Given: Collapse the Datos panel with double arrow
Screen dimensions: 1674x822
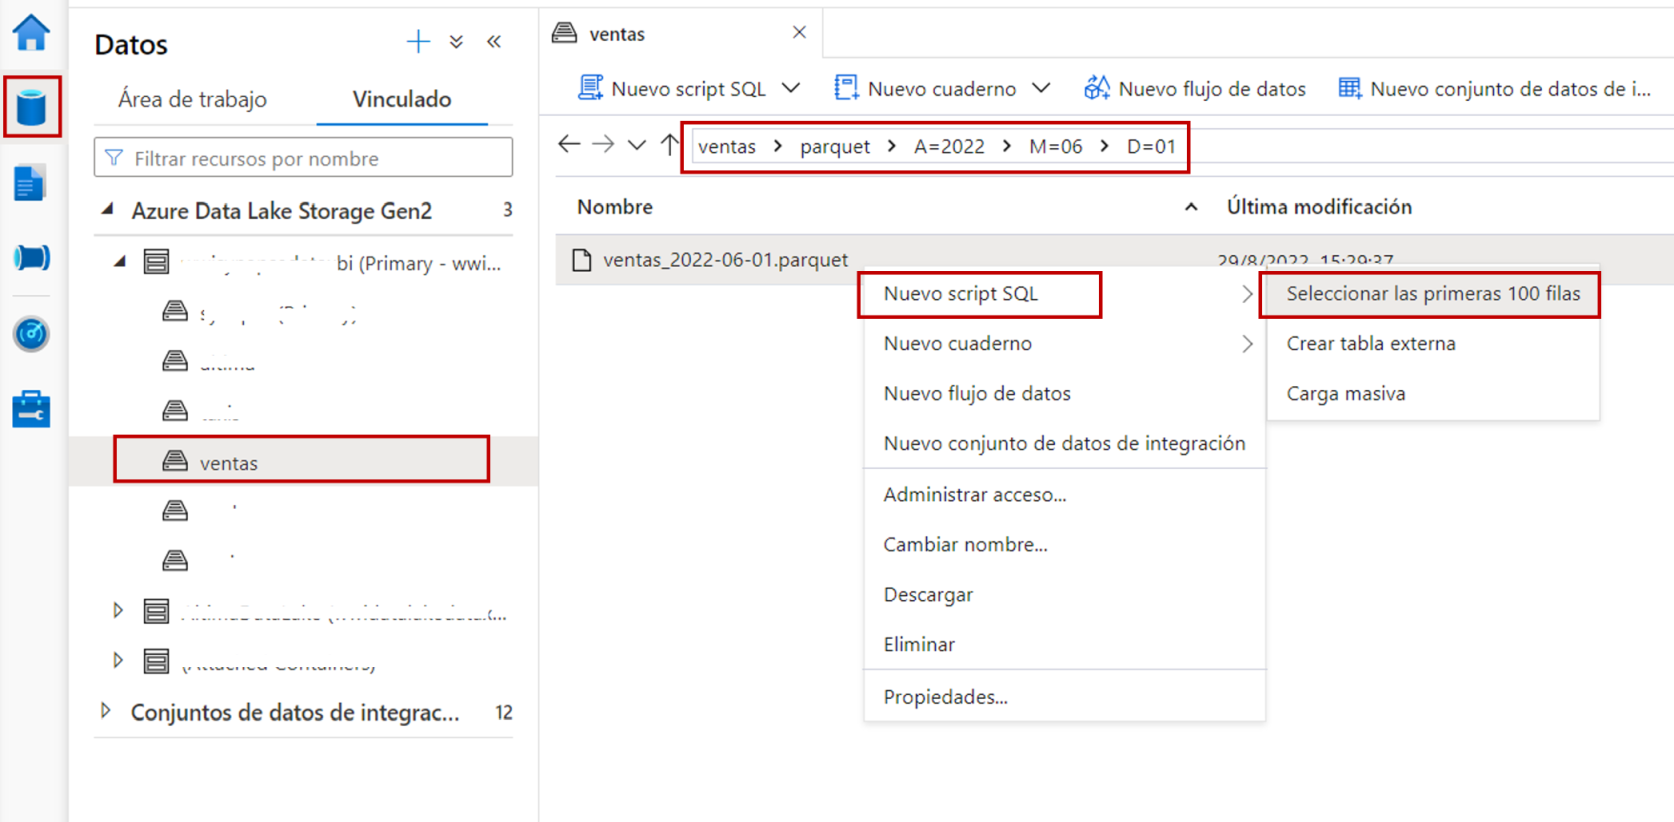Looking at the screenshot, I should [x=494, y=42].
